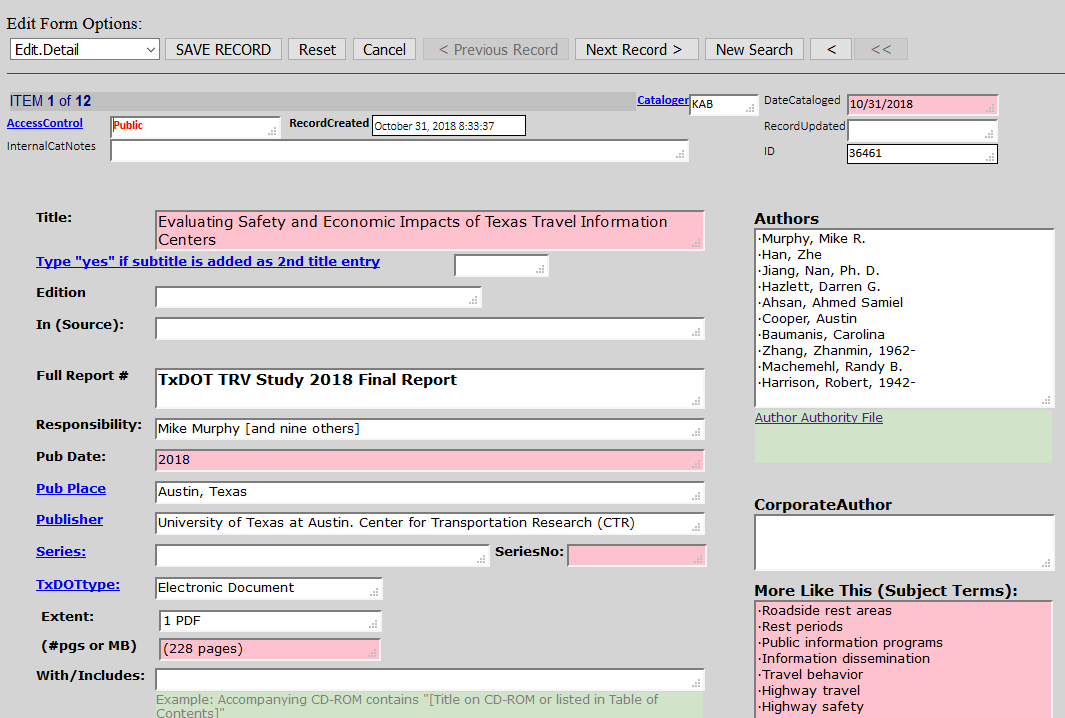1065x718 pixels.
Task: Click the Previous Record button
Action: (496, 50)
